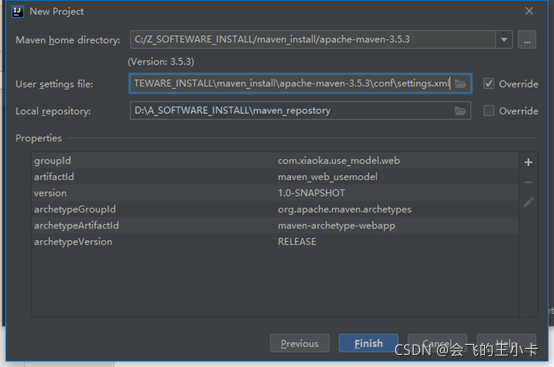The image size is (554, 367).
Task: Select the groupId property row
Action: pyautogui.click(x=275, y=161)
